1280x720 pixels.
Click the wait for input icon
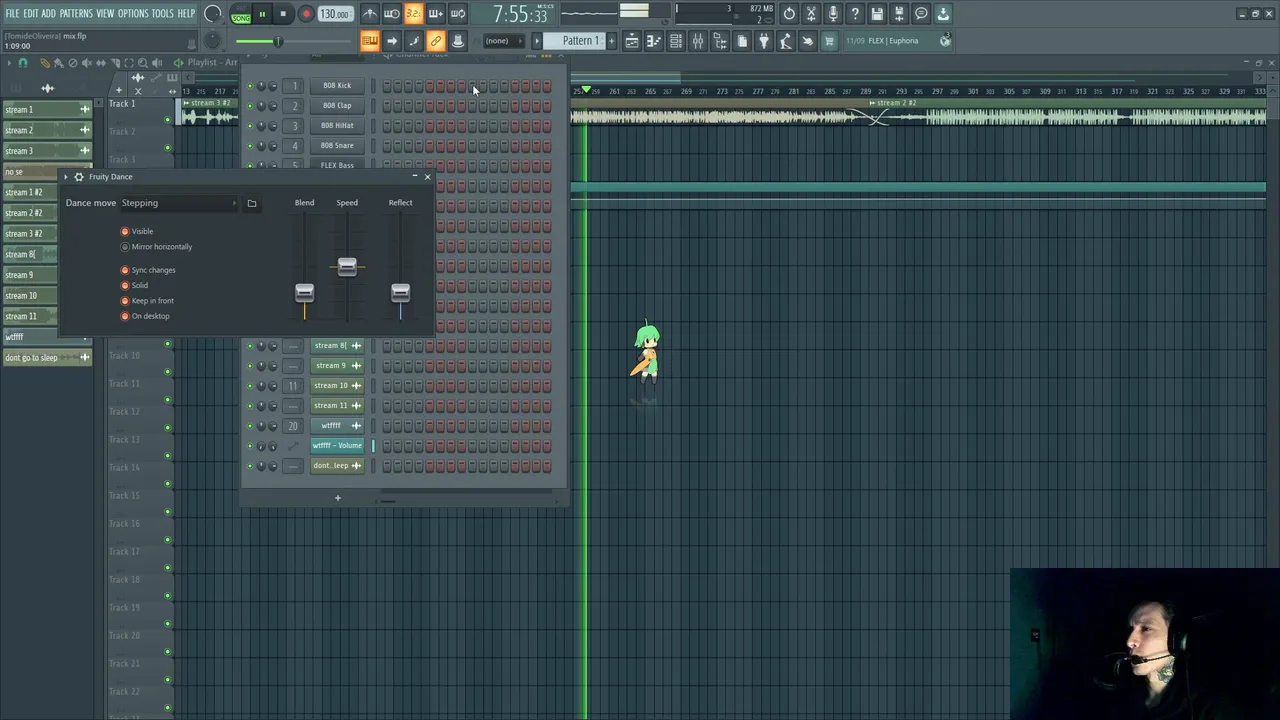tap(392, 14)
